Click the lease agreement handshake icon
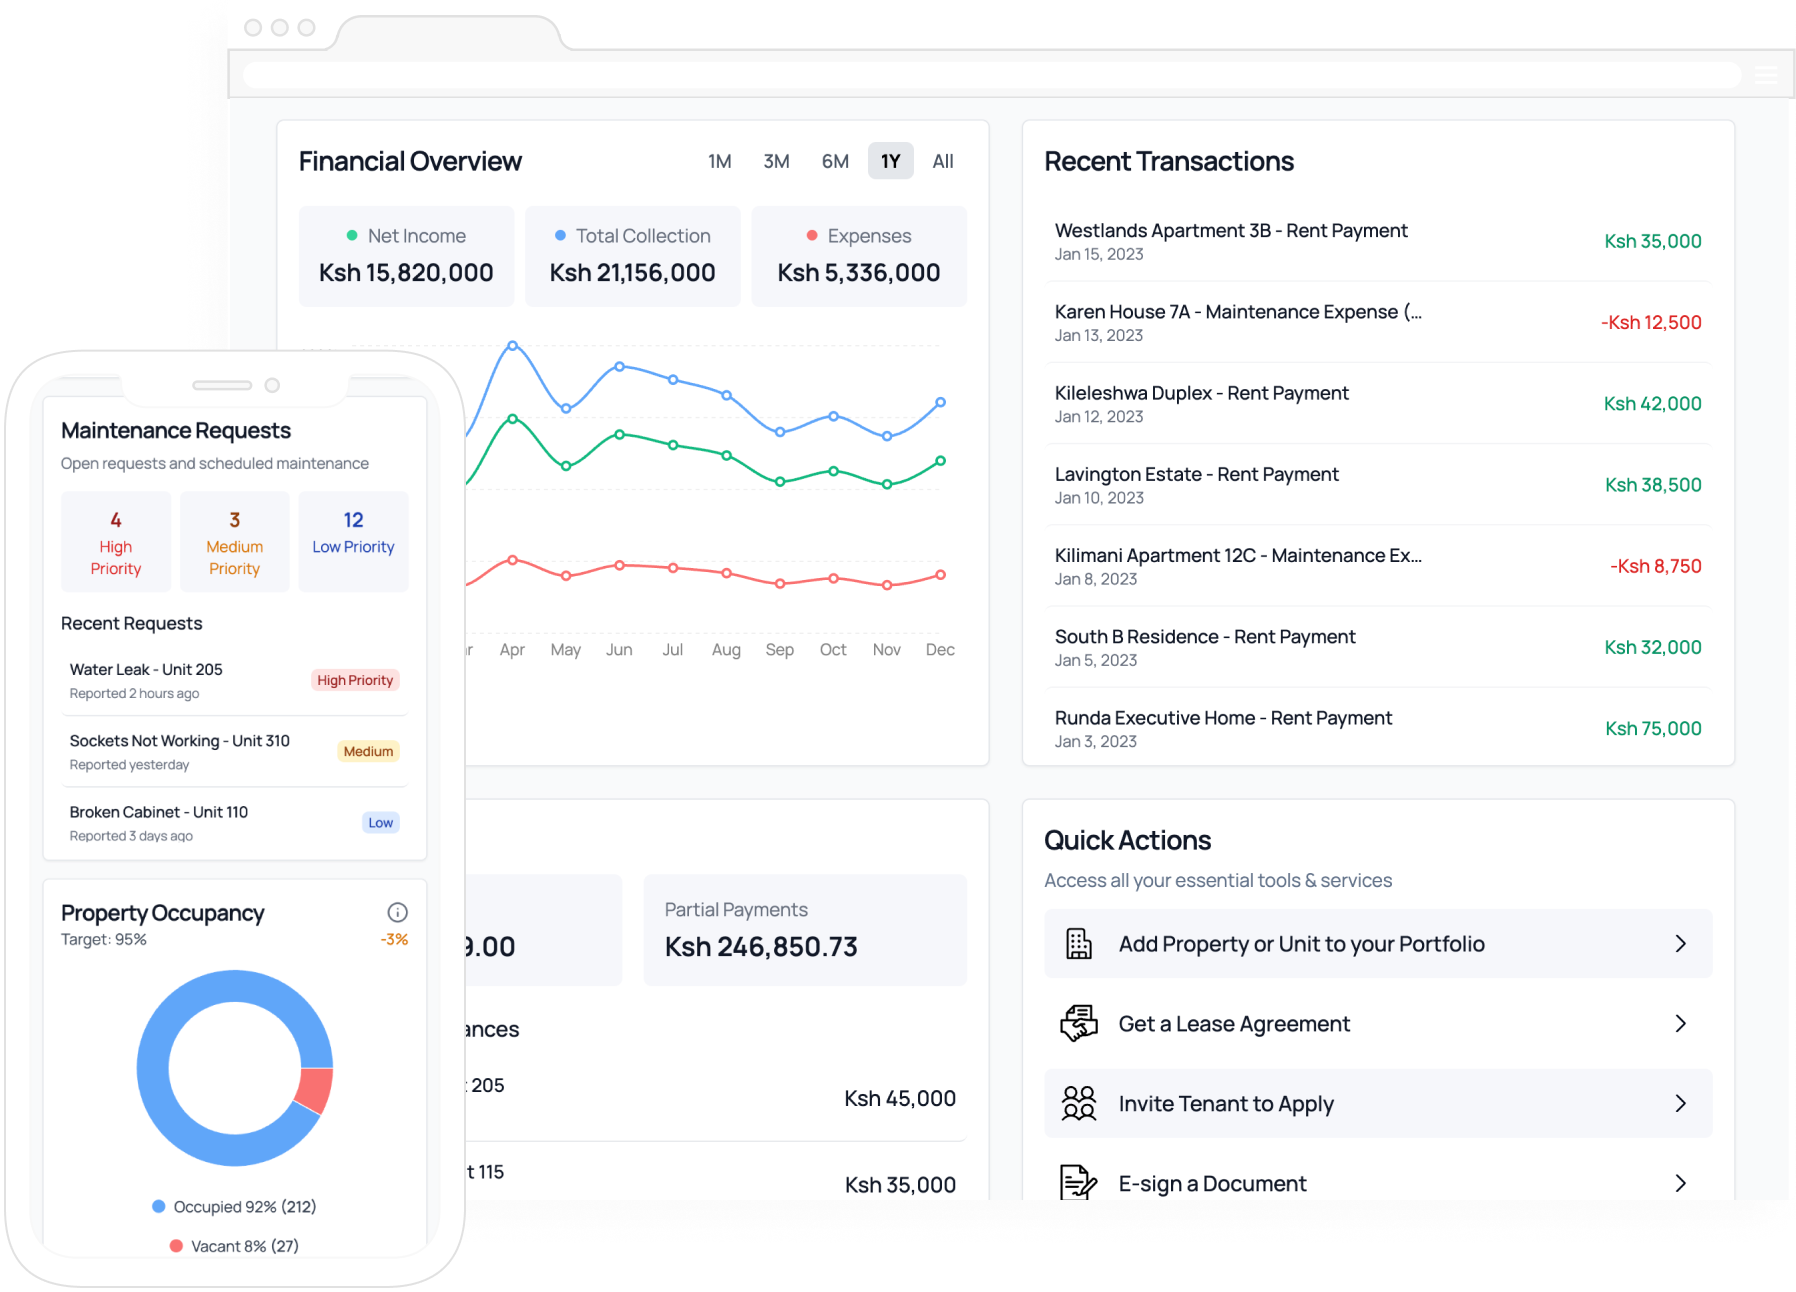 pos(1079,1023)
